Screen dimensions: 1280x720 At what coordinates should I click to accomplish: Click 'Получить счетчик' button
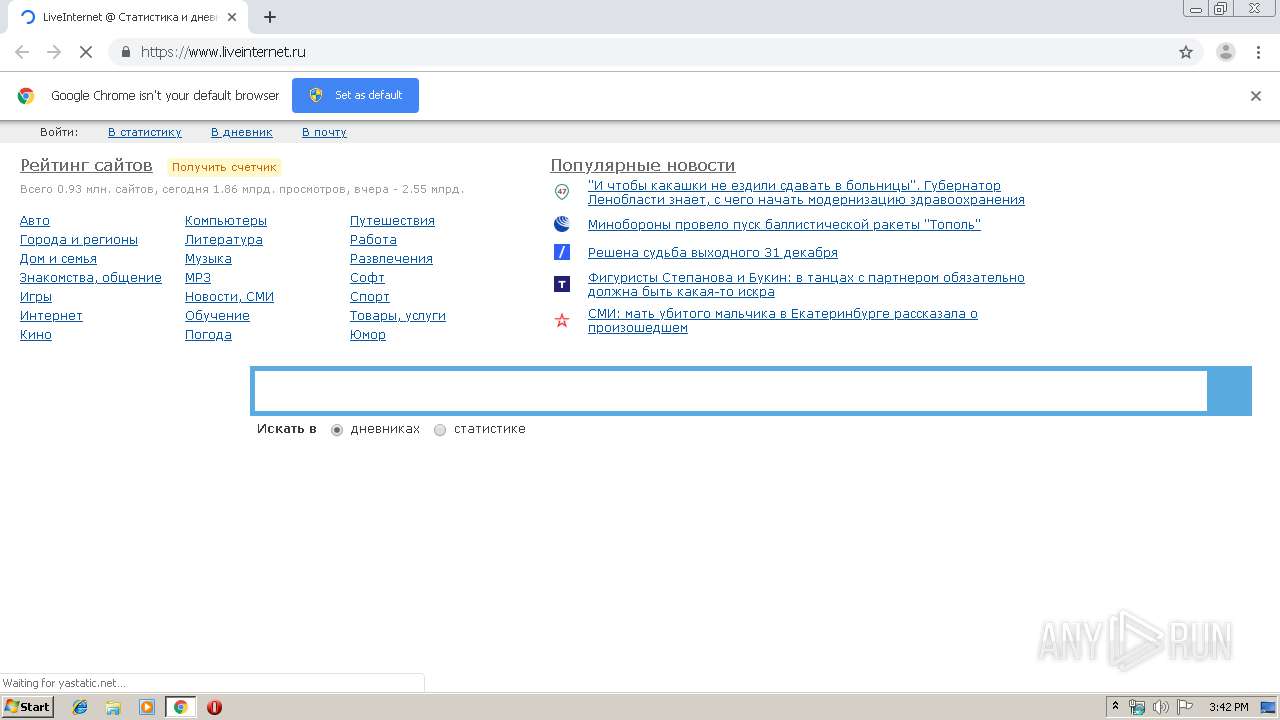tap(224, 167)
